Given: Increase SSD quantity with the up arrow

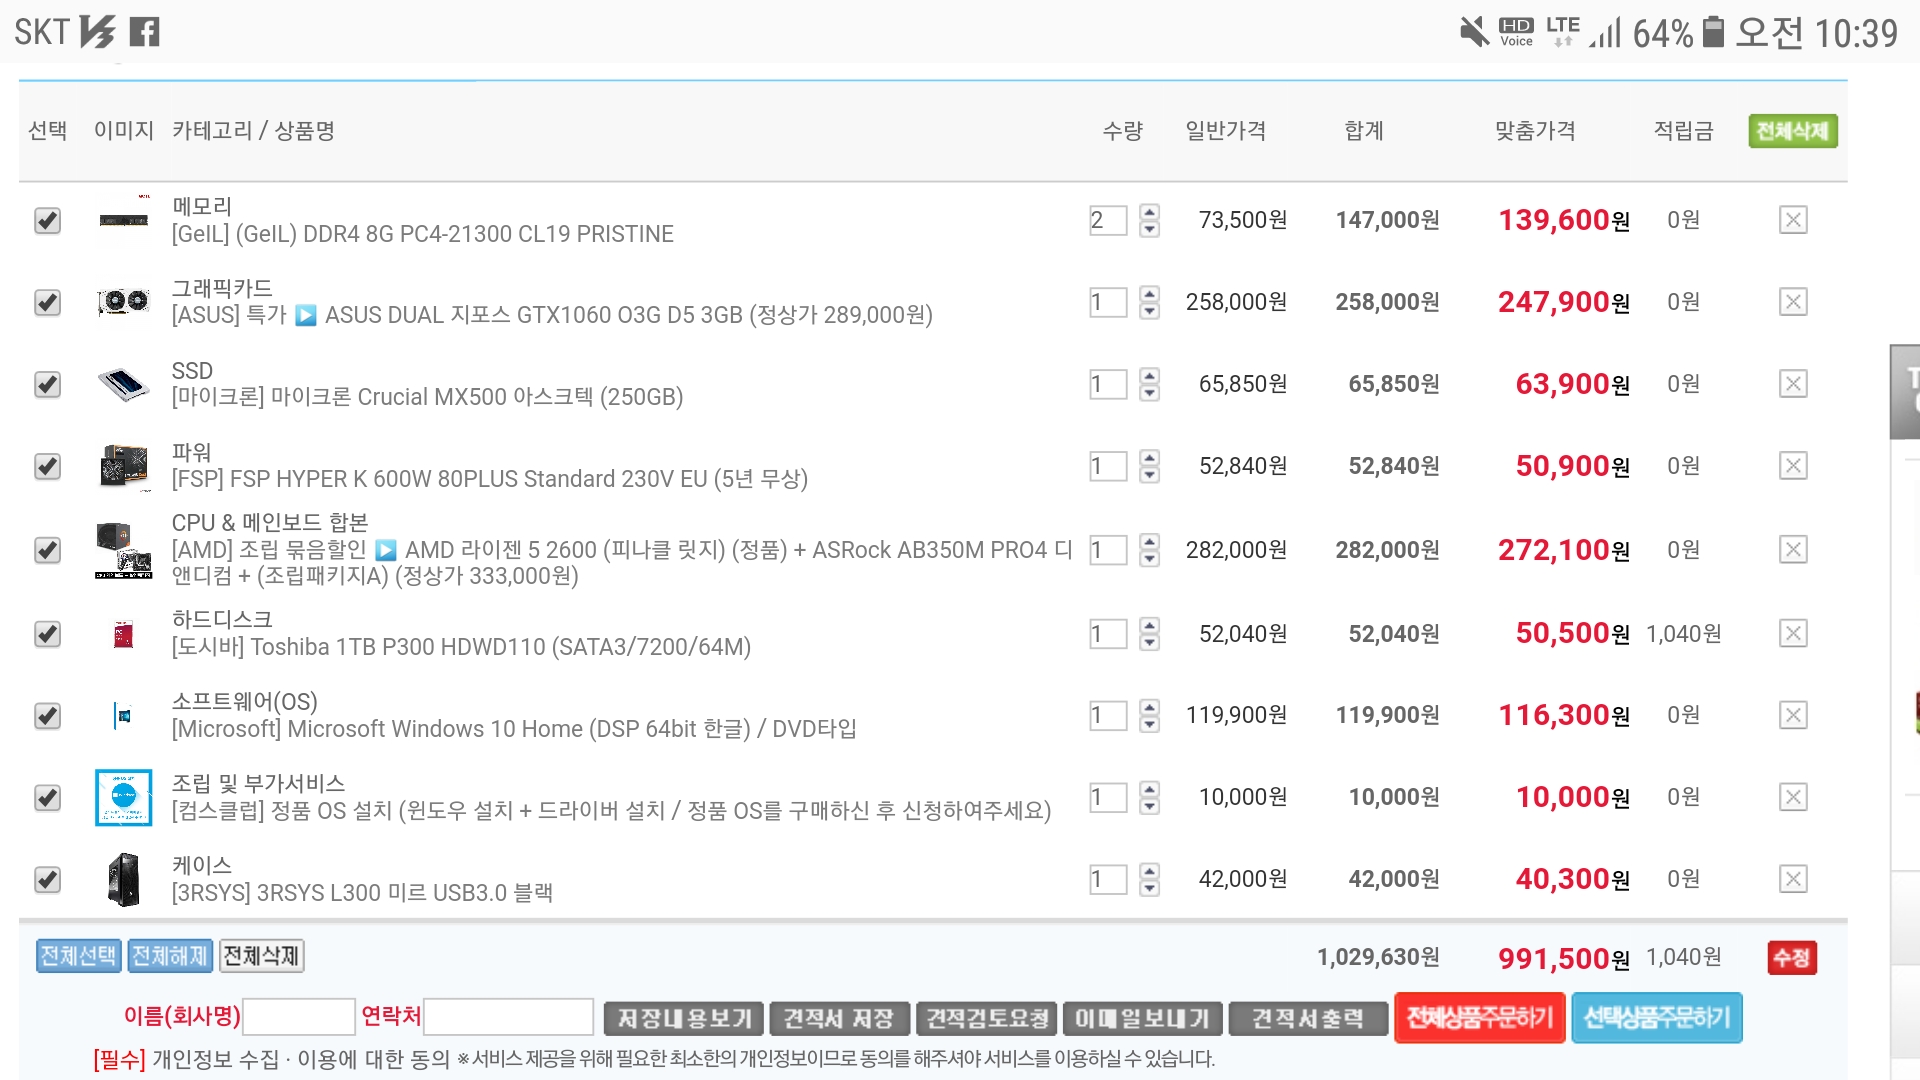Looking at the screenshot, I should [1150, 376].
